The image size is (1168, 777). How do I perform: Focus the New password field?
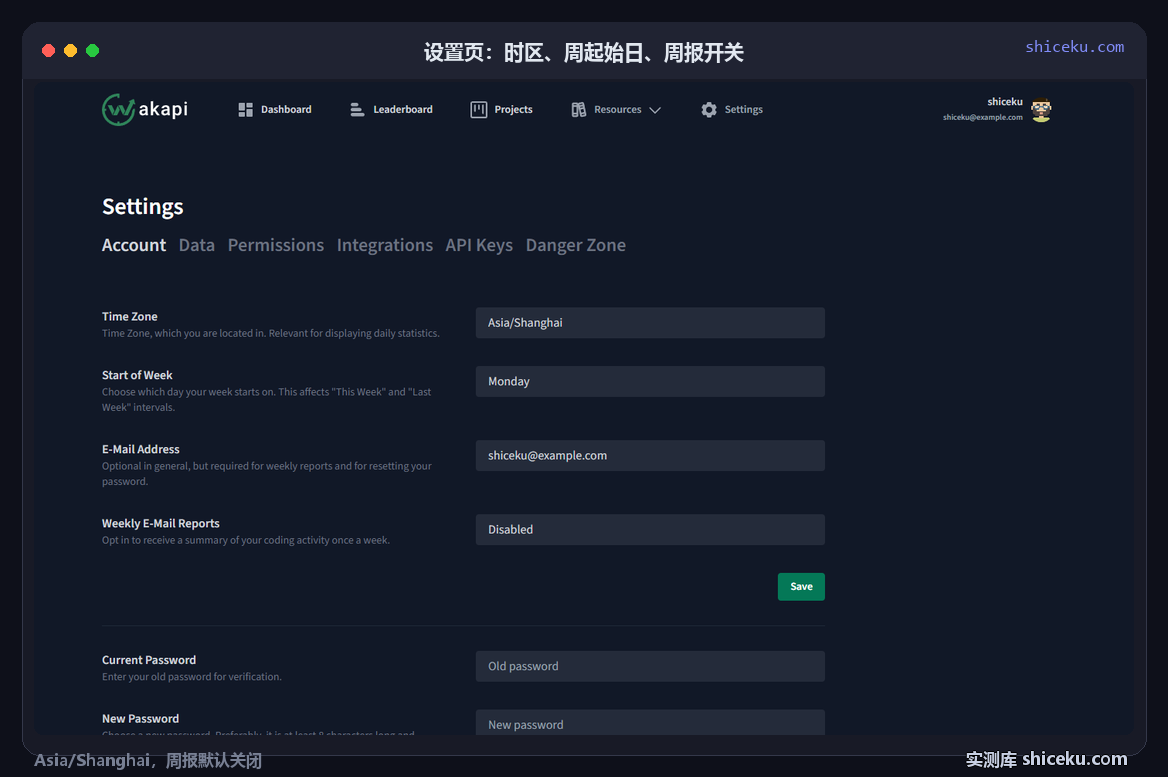pos(650,723)
